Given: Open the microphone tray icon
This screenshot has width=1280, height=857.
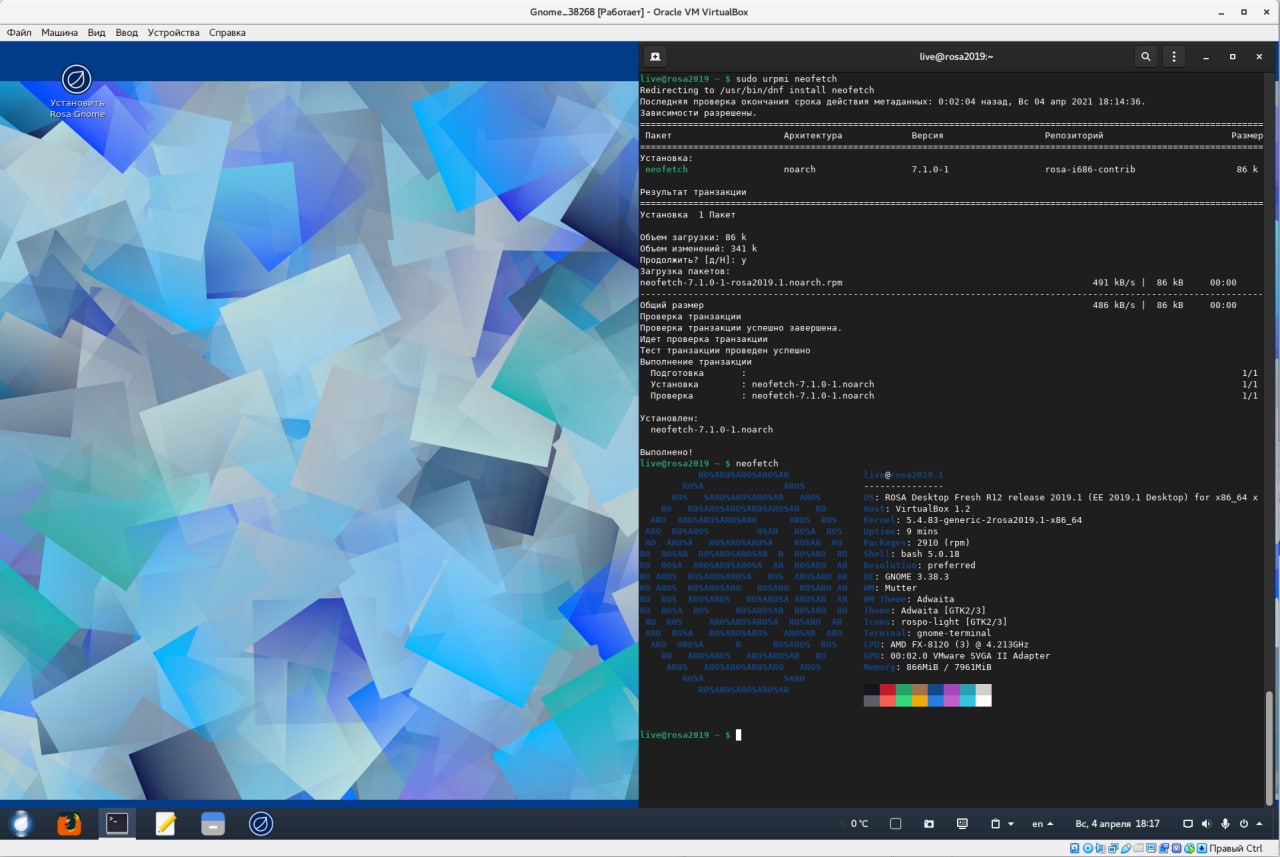Looking at the screenshot, I should click(1226, 824).
